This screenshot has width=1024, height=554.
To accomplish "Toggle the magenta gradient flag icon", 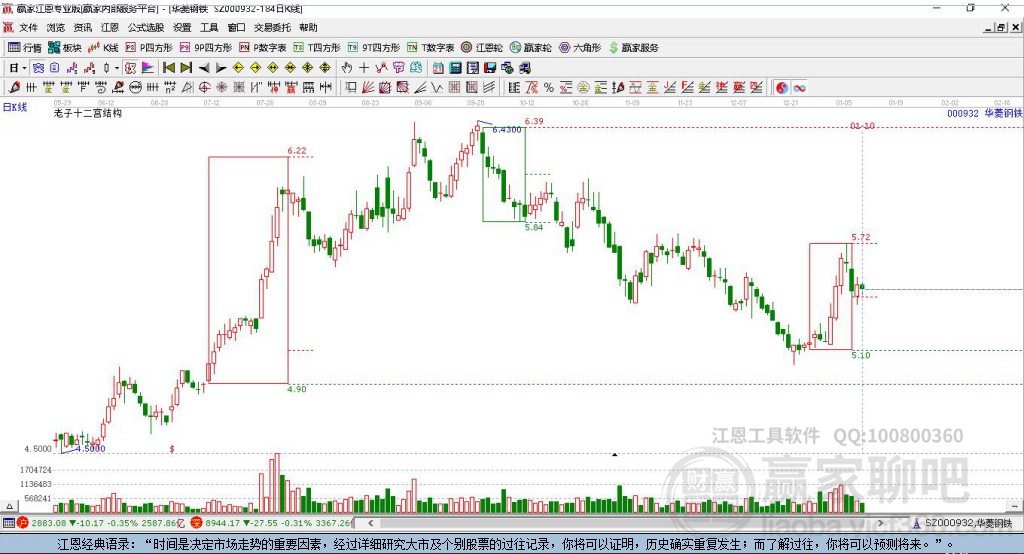I will click(x=148, y=68).
